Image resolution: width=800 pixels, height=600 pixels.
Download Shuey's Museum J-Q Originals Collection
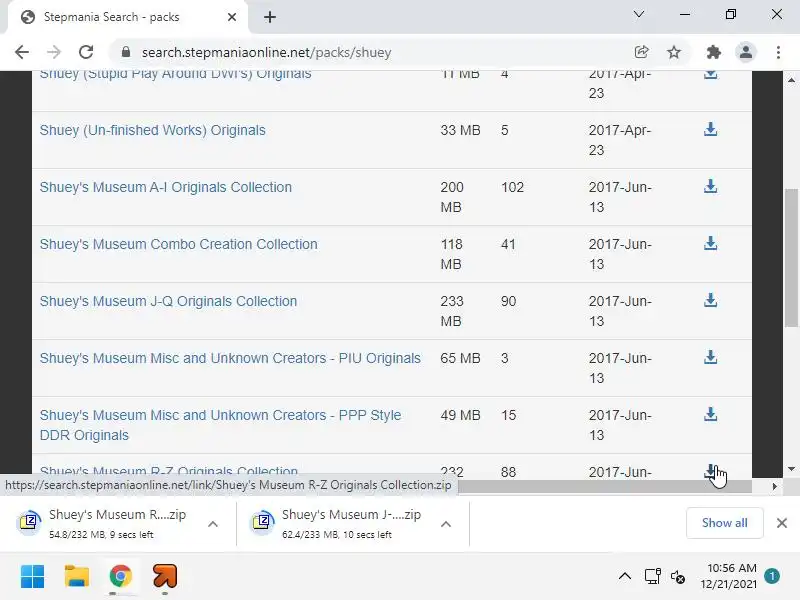(x=710, y=301)
